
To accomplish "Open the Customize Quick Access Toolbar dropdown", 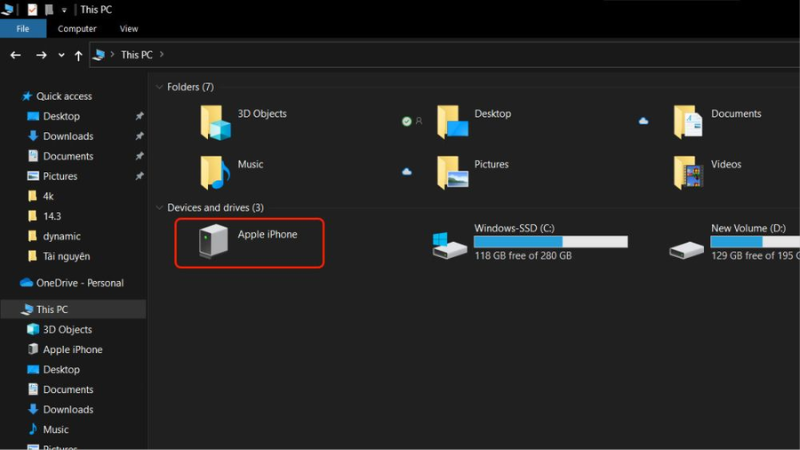I will click(x=64, y=10).
